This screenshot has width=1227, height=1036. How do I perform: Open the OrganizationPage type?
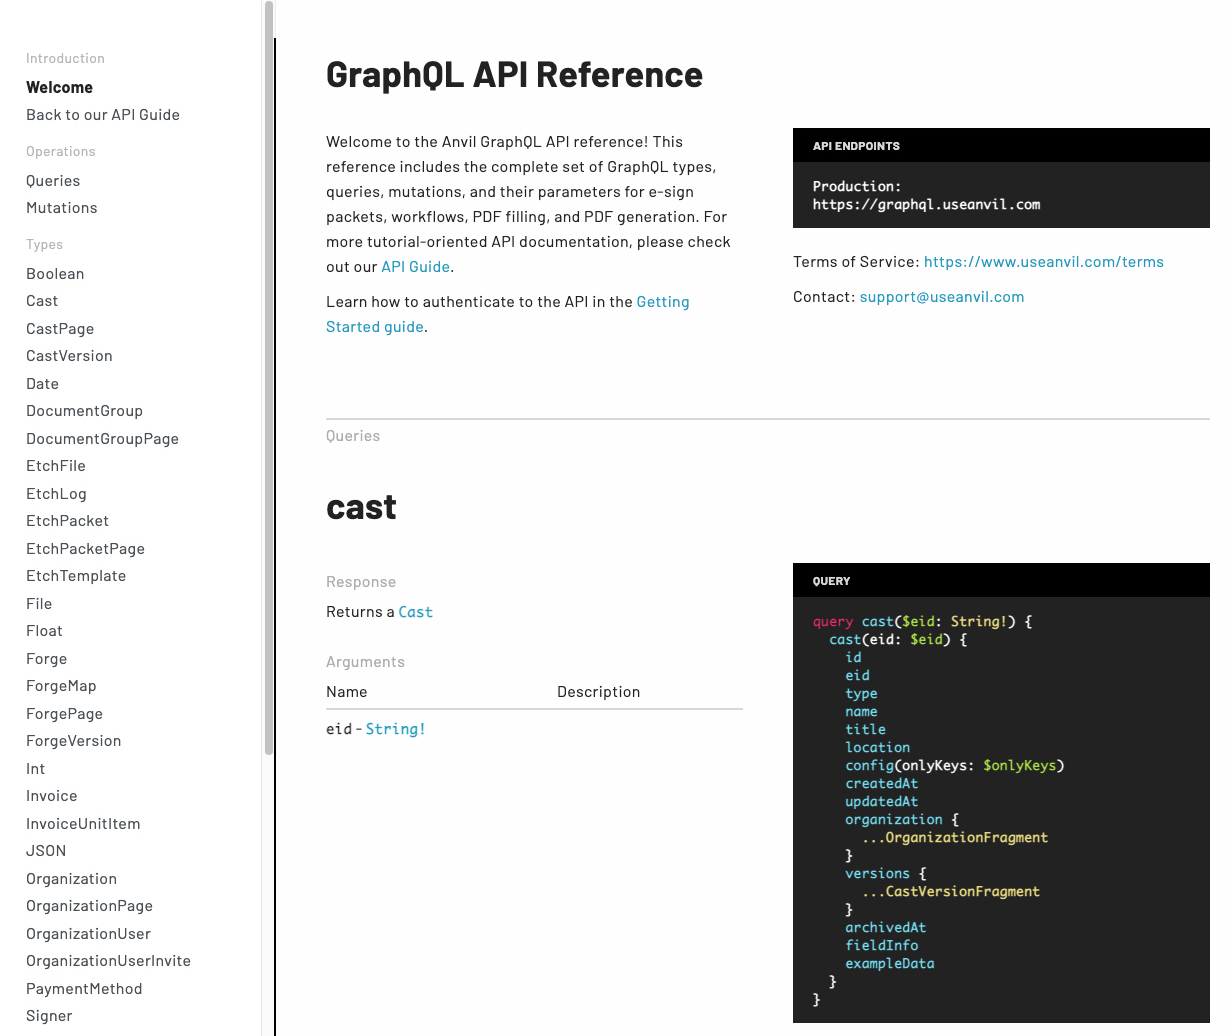[x=89, y=906]
